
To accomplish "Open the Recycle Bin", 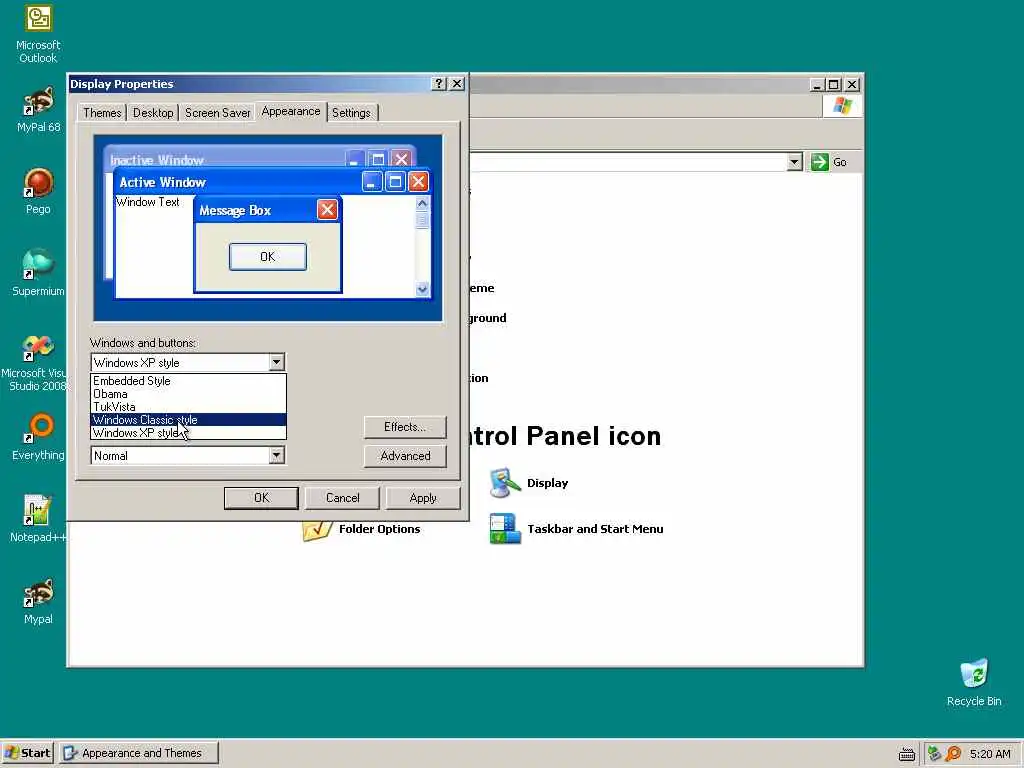I will (974, 682).
